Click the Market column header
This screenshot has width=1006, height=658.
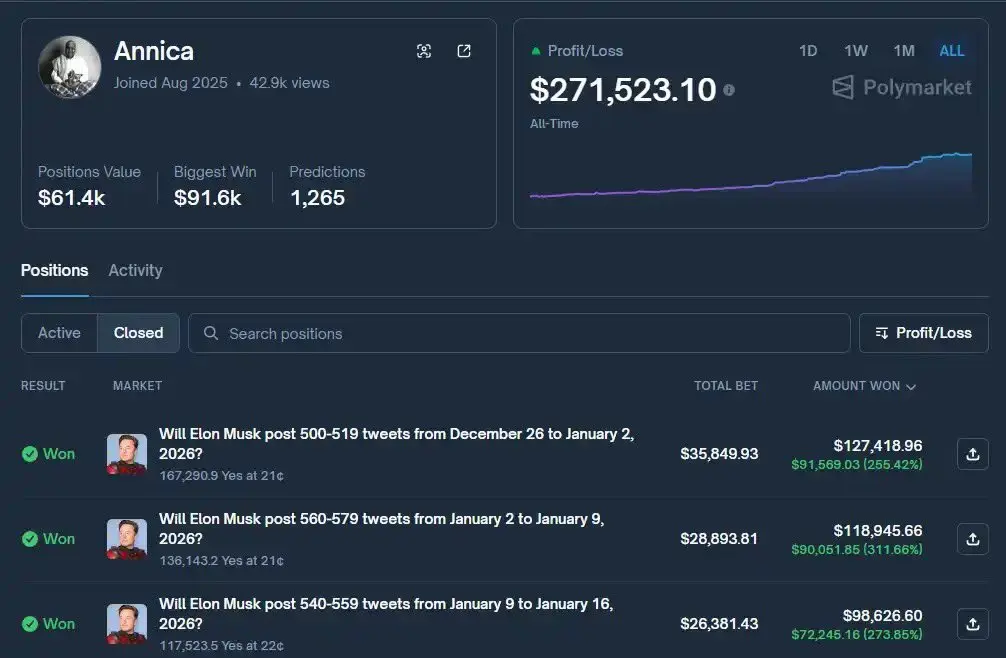[137, 386]
